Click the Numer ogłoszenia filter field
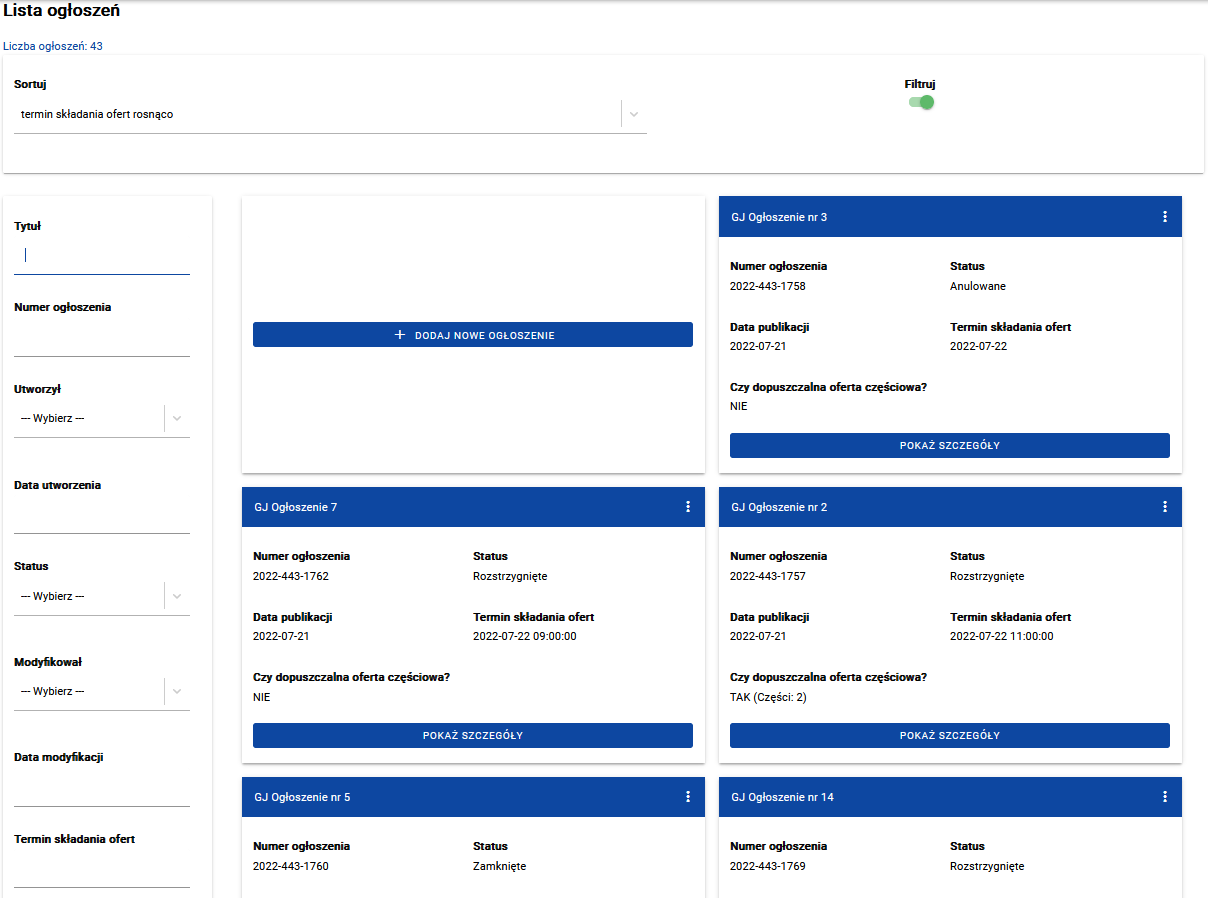This screenshot has width=1208, height=898. click(102, 339)
